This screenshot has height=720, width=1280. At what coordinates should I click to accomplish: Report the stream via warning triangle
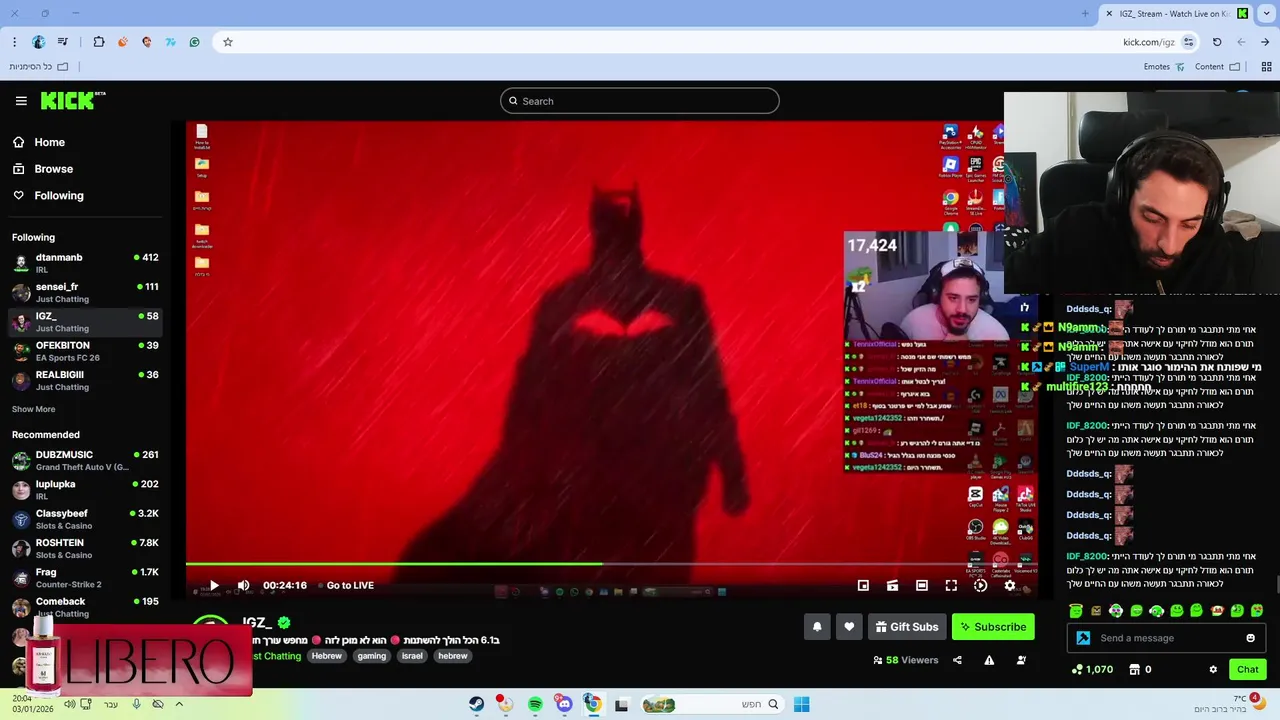point(989,660)
